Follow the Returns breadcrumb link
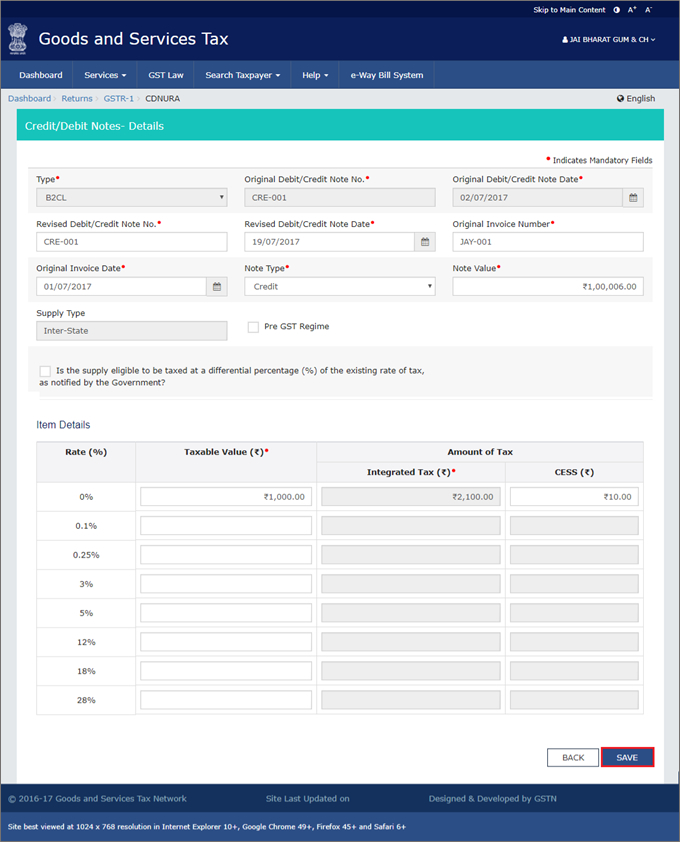The width and height of the screenshot is (680, 842). pyautogui.click(x=77, y=98)
